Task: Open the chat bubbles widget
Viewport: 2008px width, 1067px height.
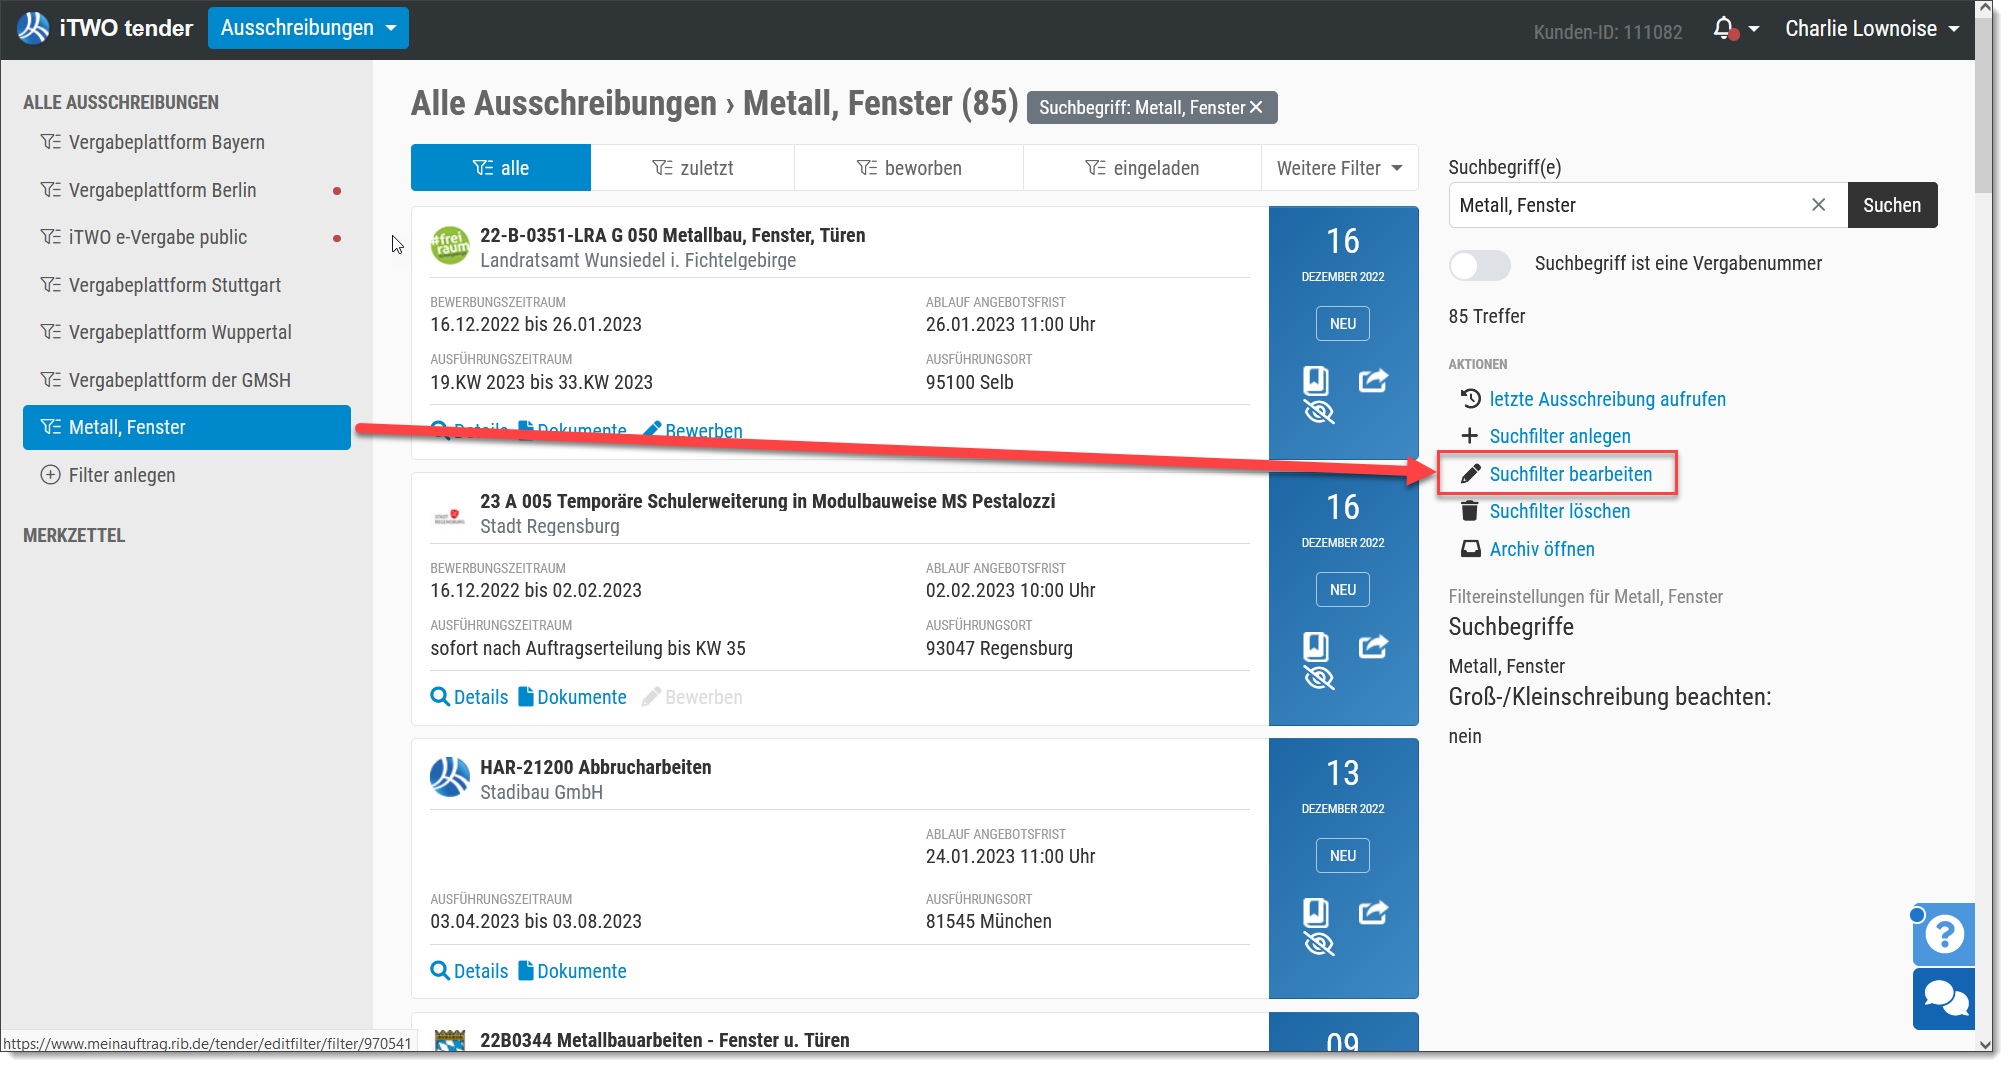Action: 1944,998
